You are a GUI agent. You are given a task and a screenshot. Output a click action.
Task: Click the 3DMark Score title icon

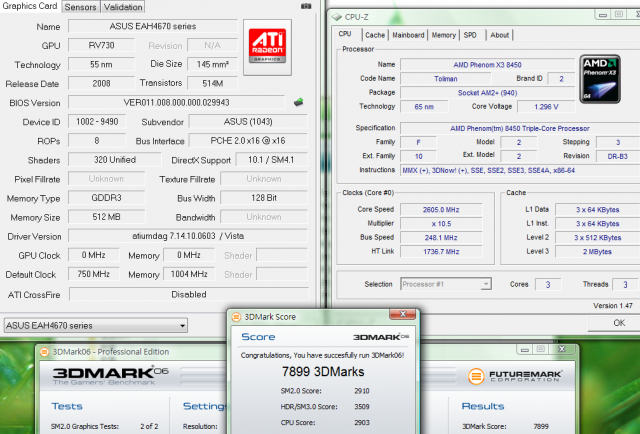[236, 317]
